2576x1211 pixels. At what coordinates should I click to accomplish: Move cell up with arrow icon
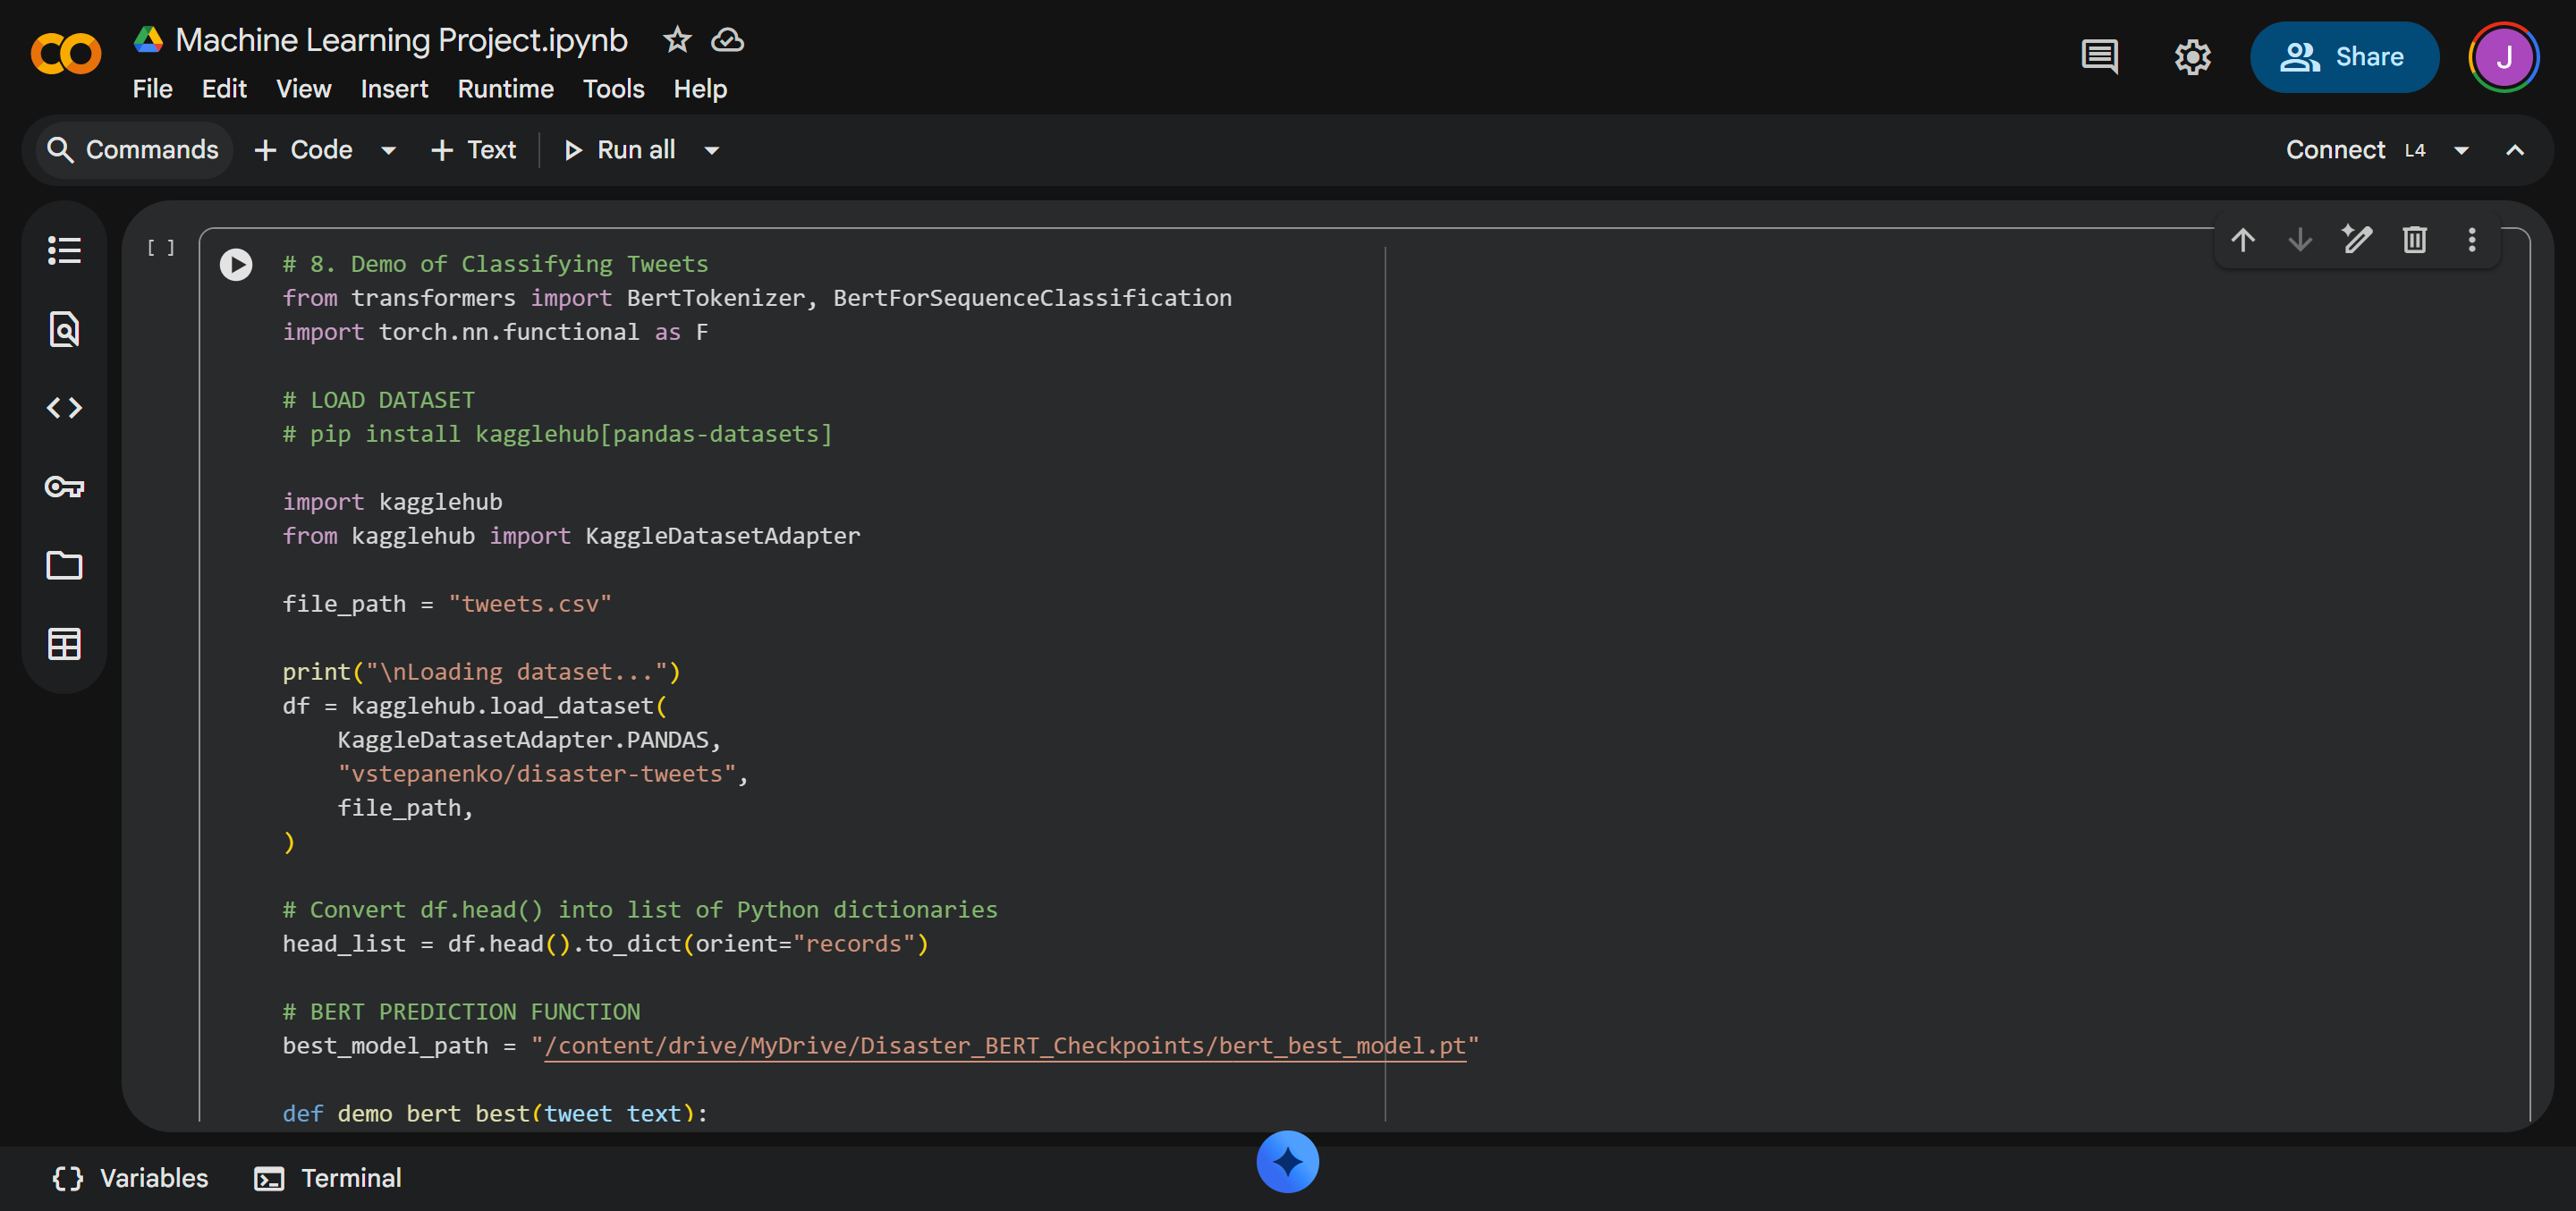coord(2242,240)
